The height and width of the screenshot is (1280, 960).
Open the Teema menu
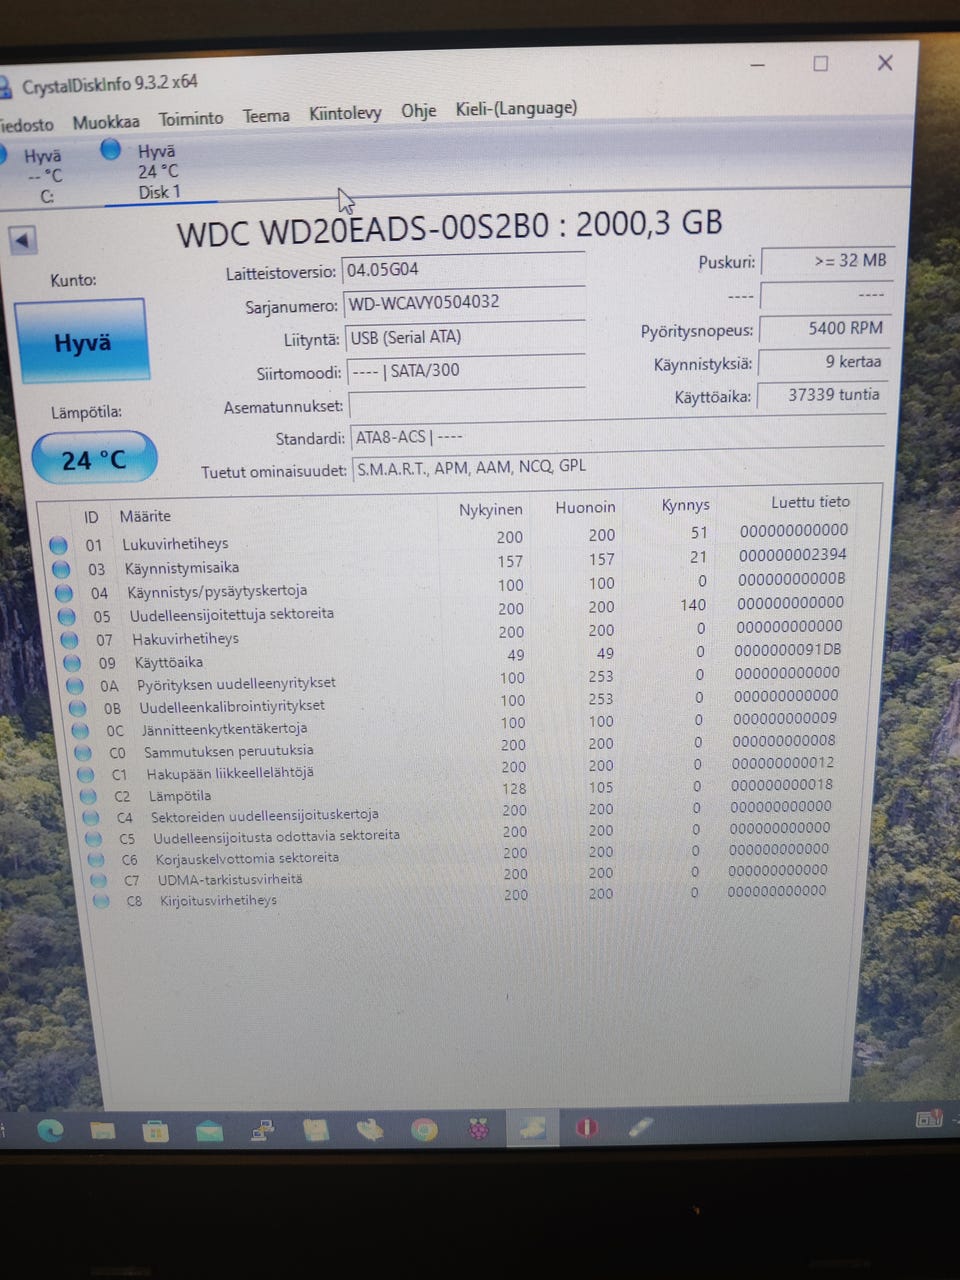pos(266,116)
